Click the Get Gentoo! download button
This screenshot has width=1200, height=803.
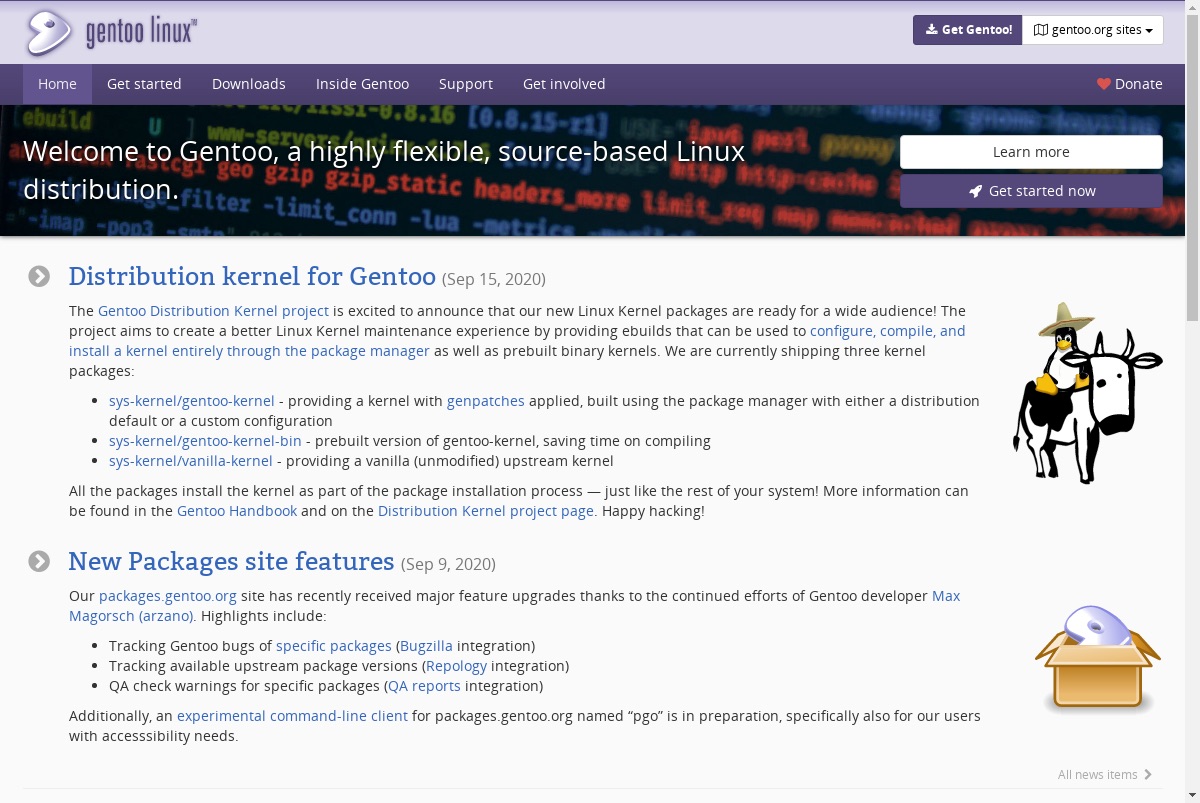pyautogui.click(x=967, y=30)
